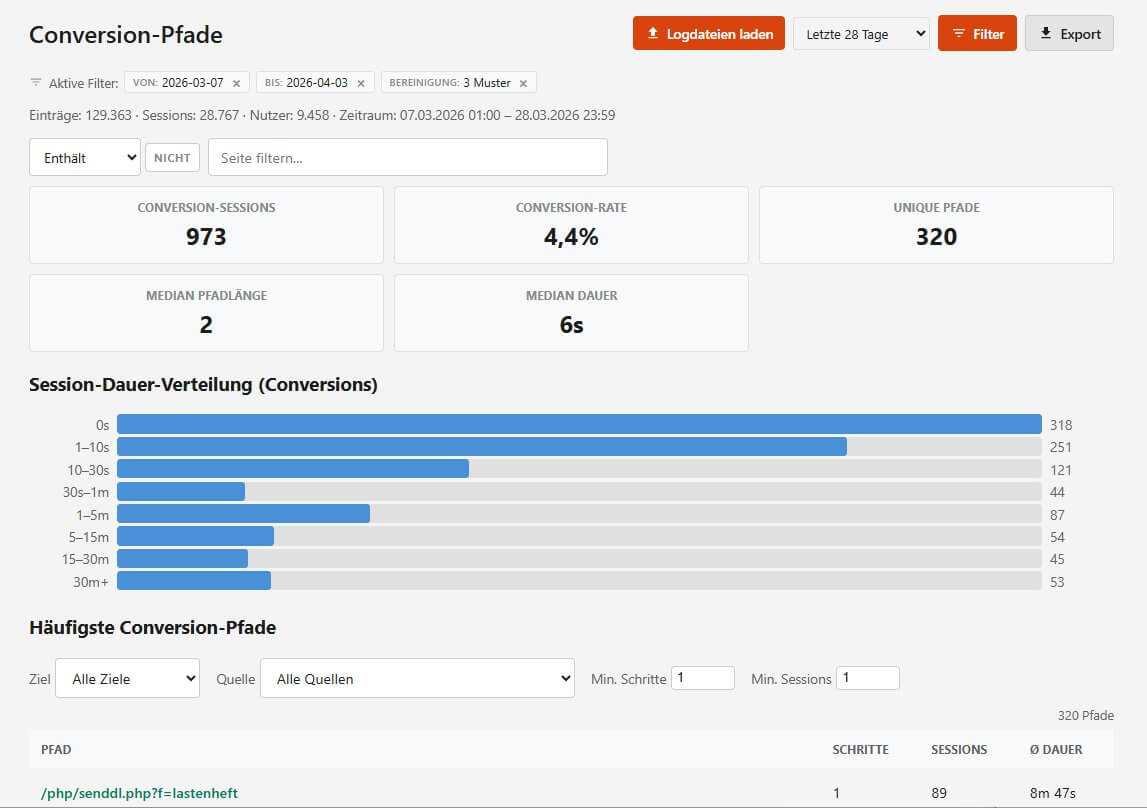
Task: Remove the BIS 2026-04-03 filter chip
Action: click(361, 83)
